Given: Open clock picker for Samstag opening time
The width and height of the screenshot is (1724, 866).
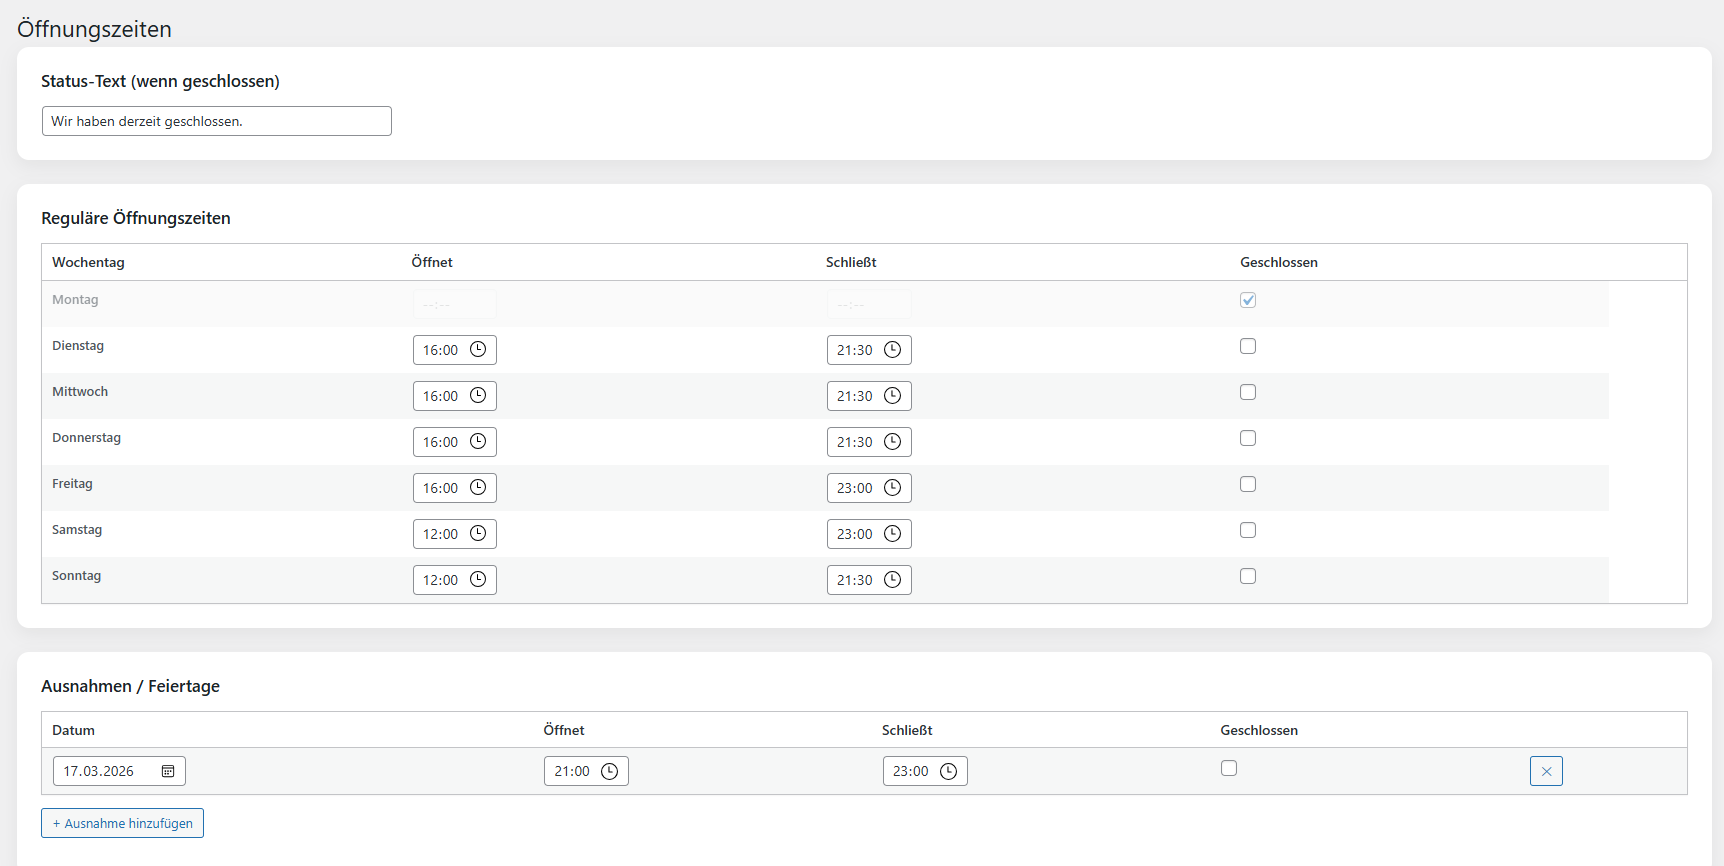Looking at the screenshot, I should (x=478, y=534).
